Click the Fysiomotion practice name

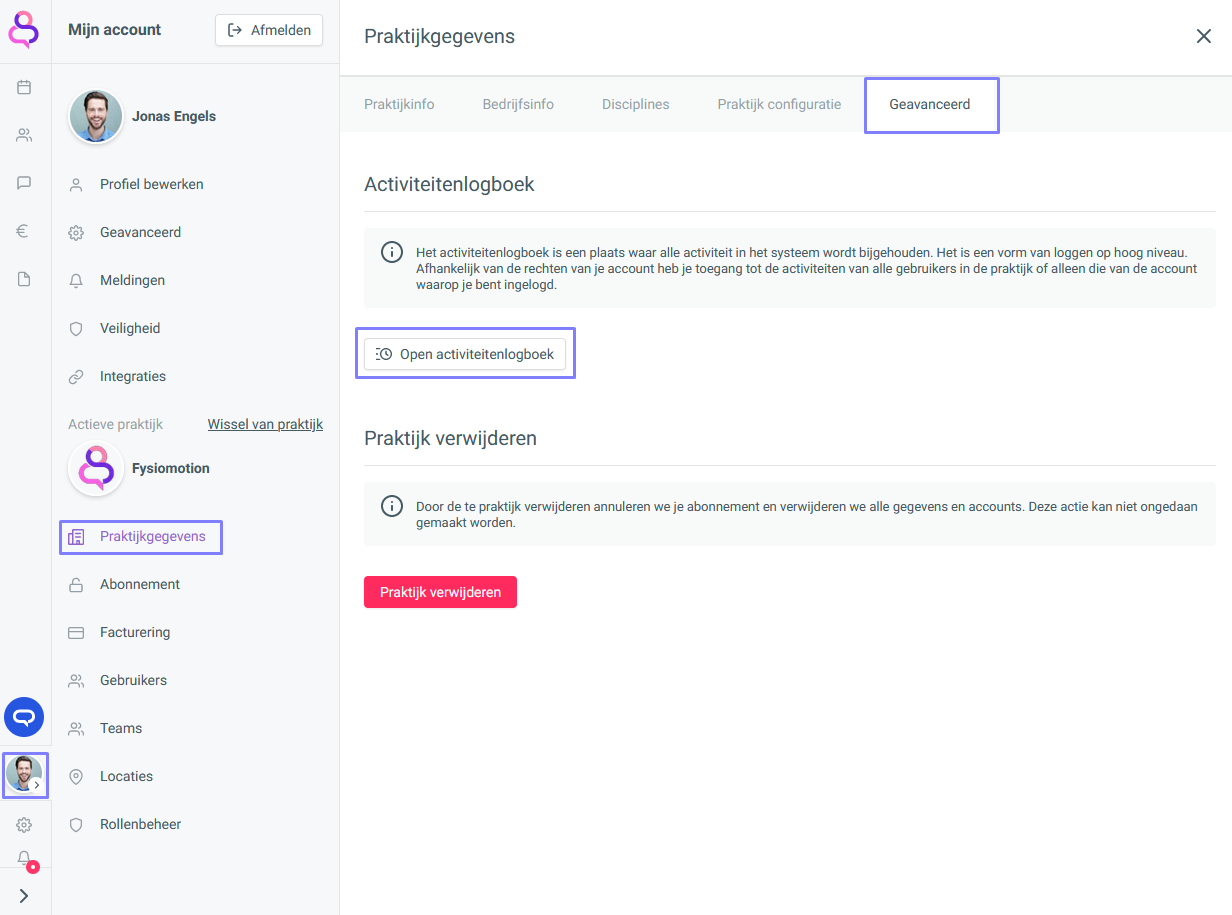tap(171, 468)
